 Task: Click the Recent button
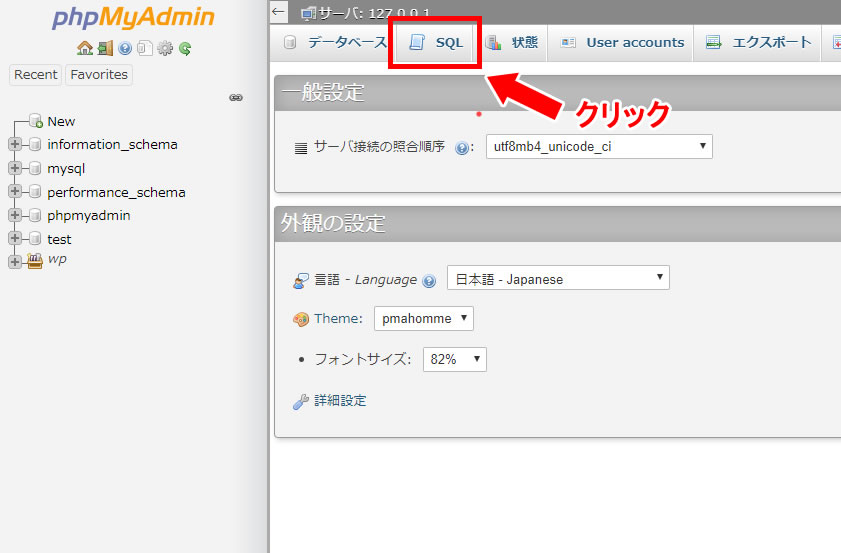pos(36,75)
